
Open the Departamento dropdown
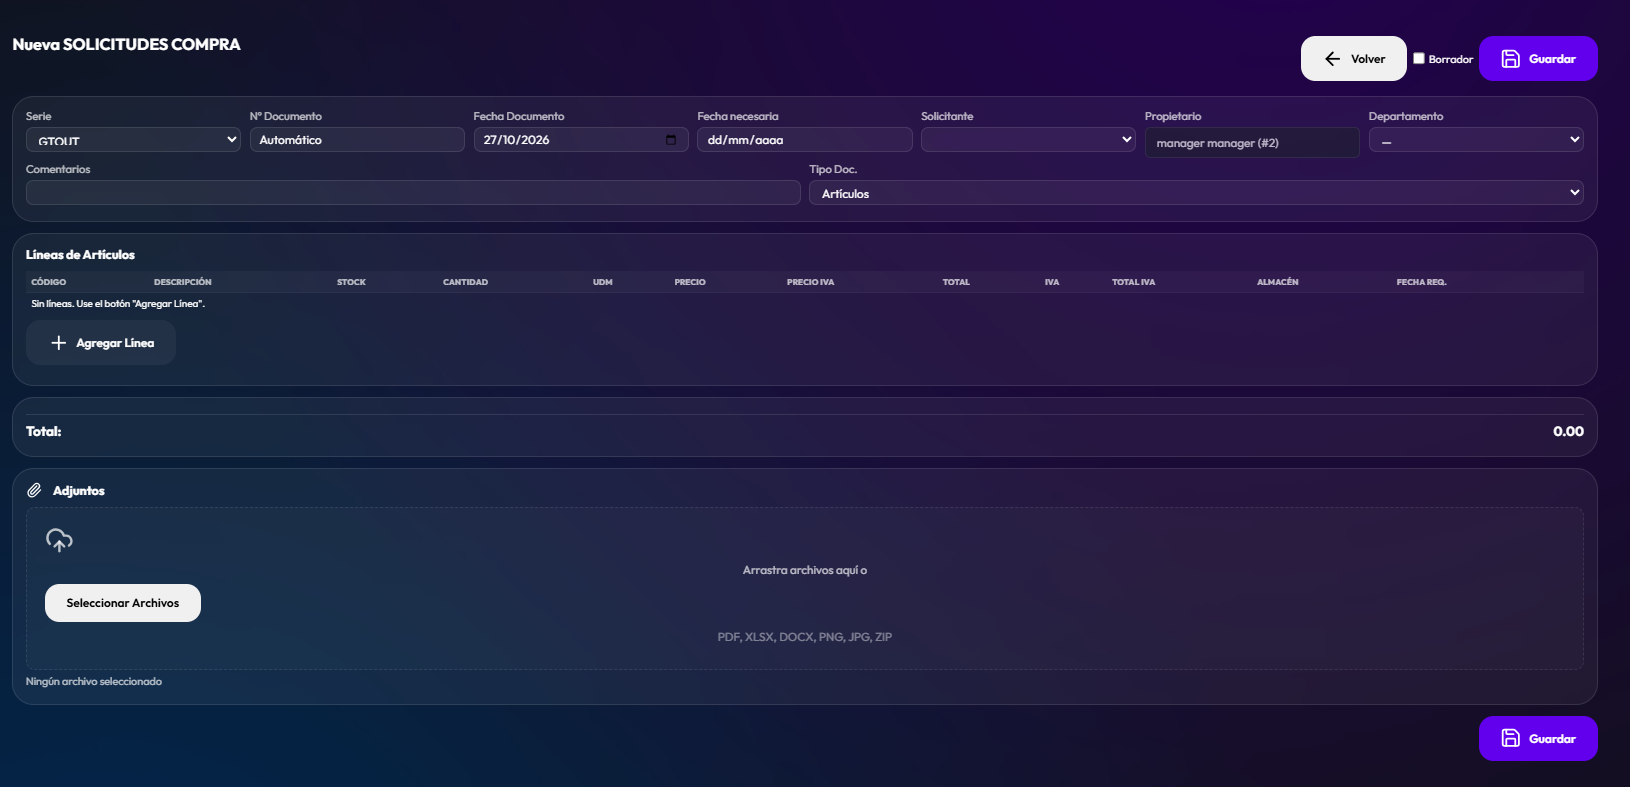1476,140
